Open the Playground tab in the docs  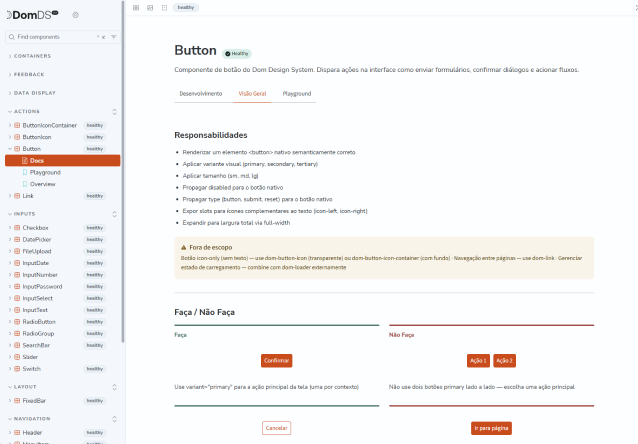297,94
